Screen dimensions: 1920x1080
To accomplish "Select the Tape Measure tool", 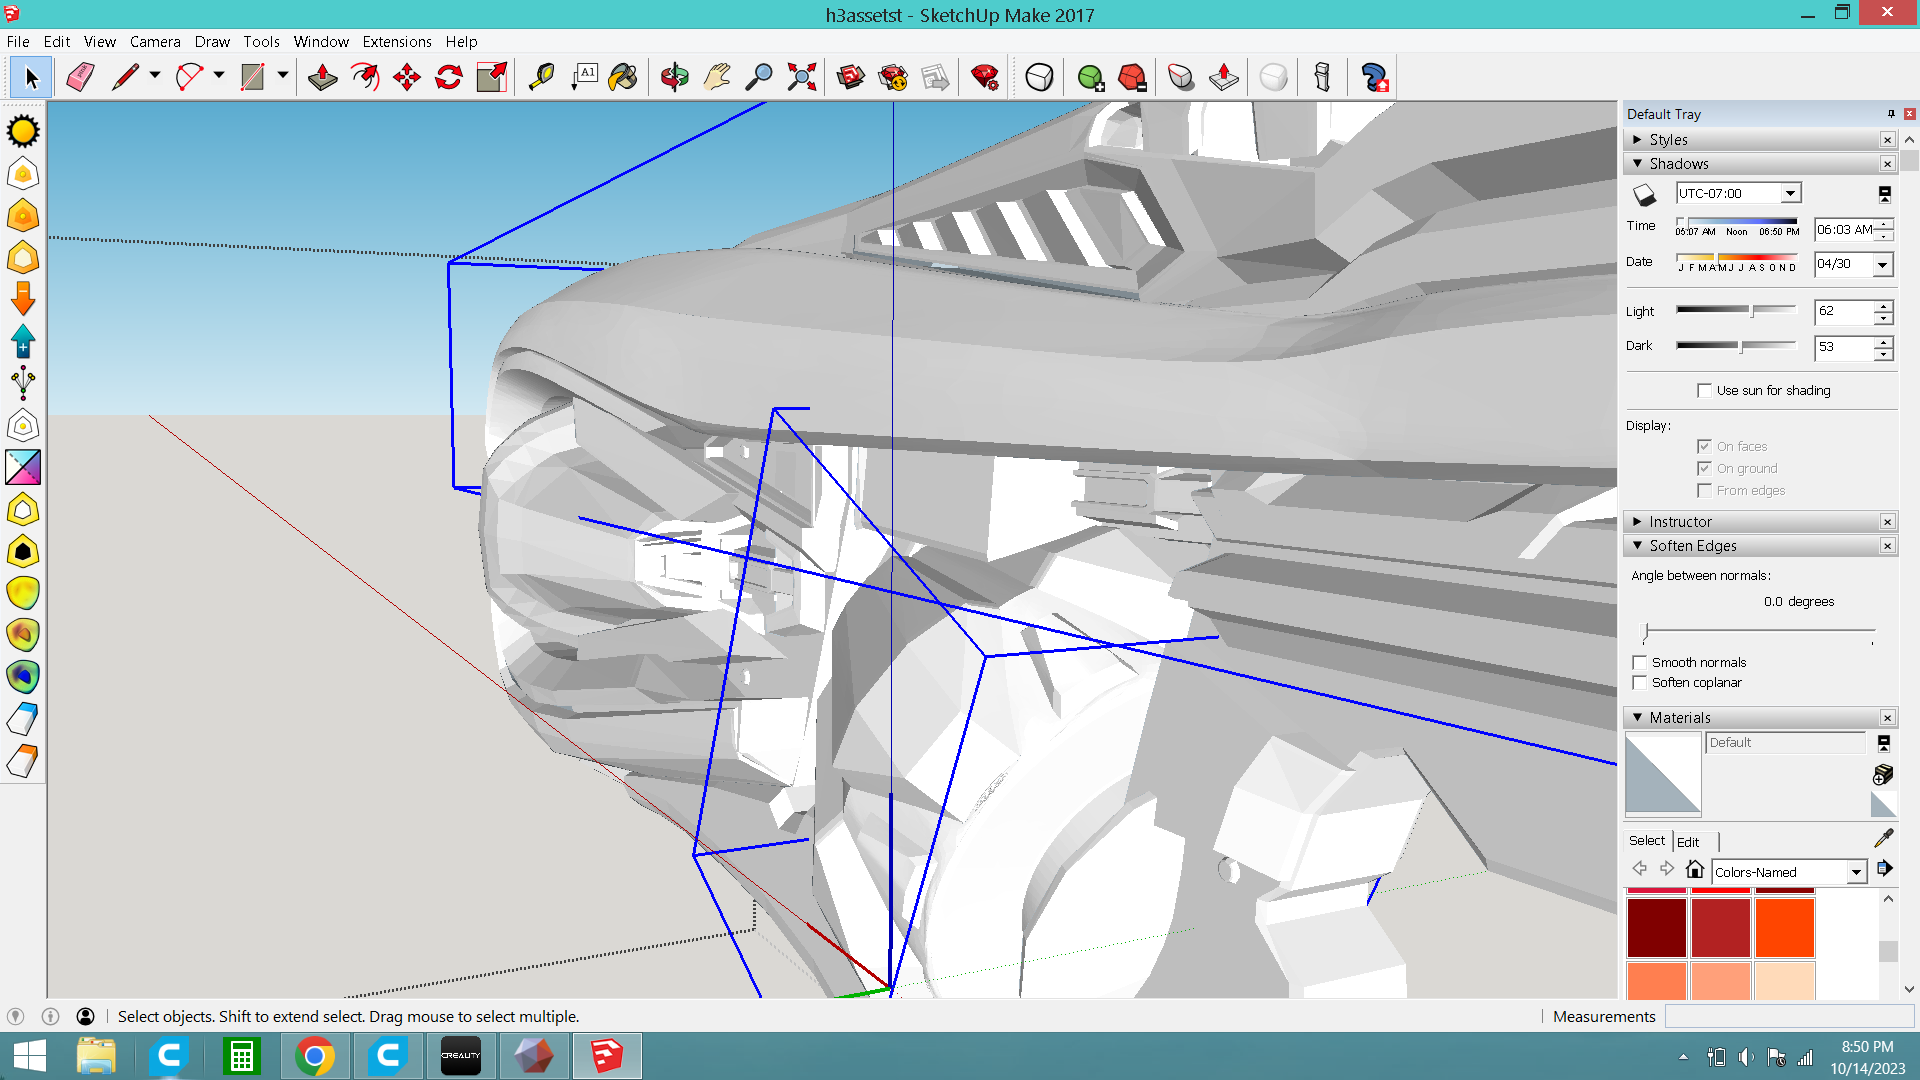I will click(541, 77).
